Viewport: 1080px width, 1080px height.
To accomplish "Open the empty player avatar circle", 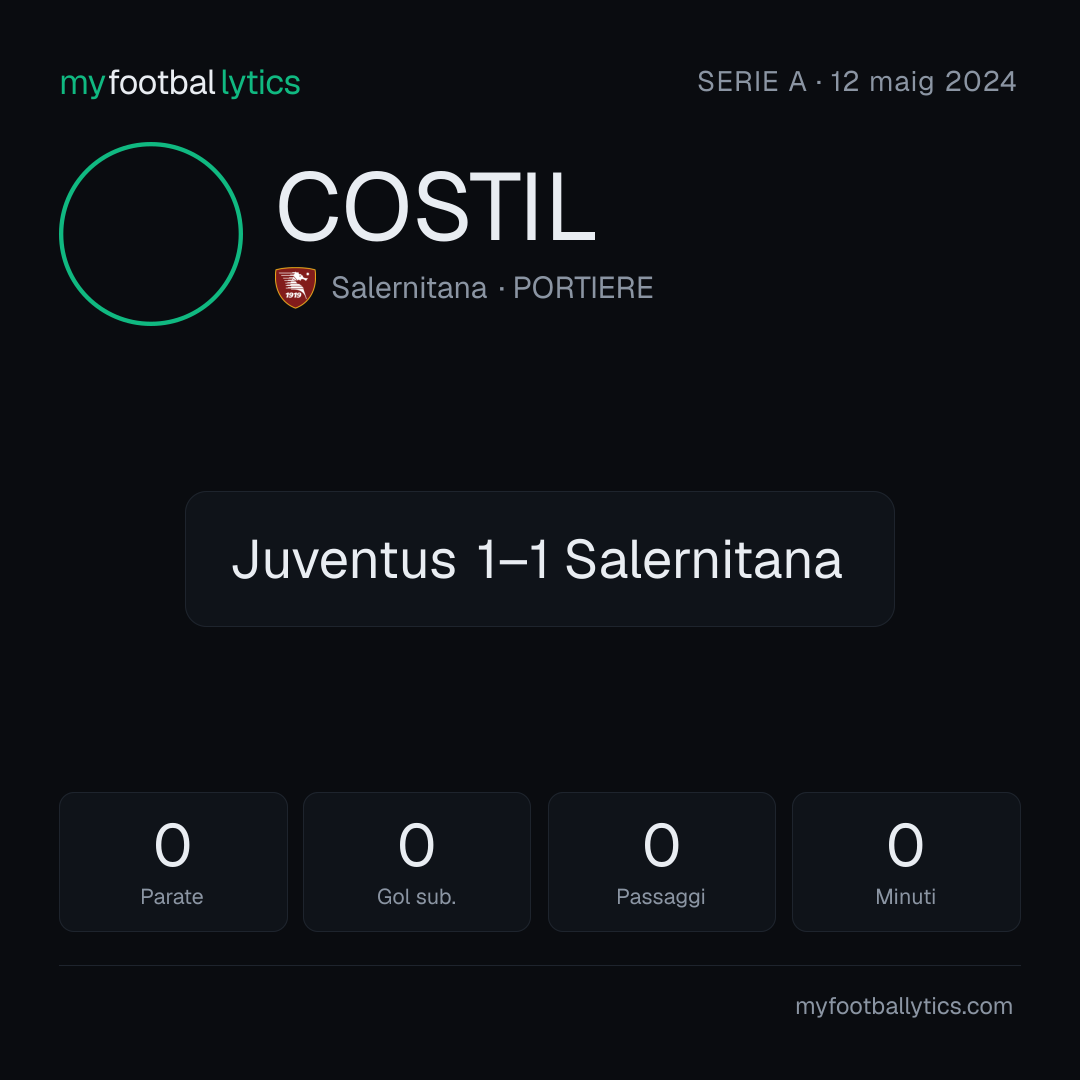I will point(151,233).
